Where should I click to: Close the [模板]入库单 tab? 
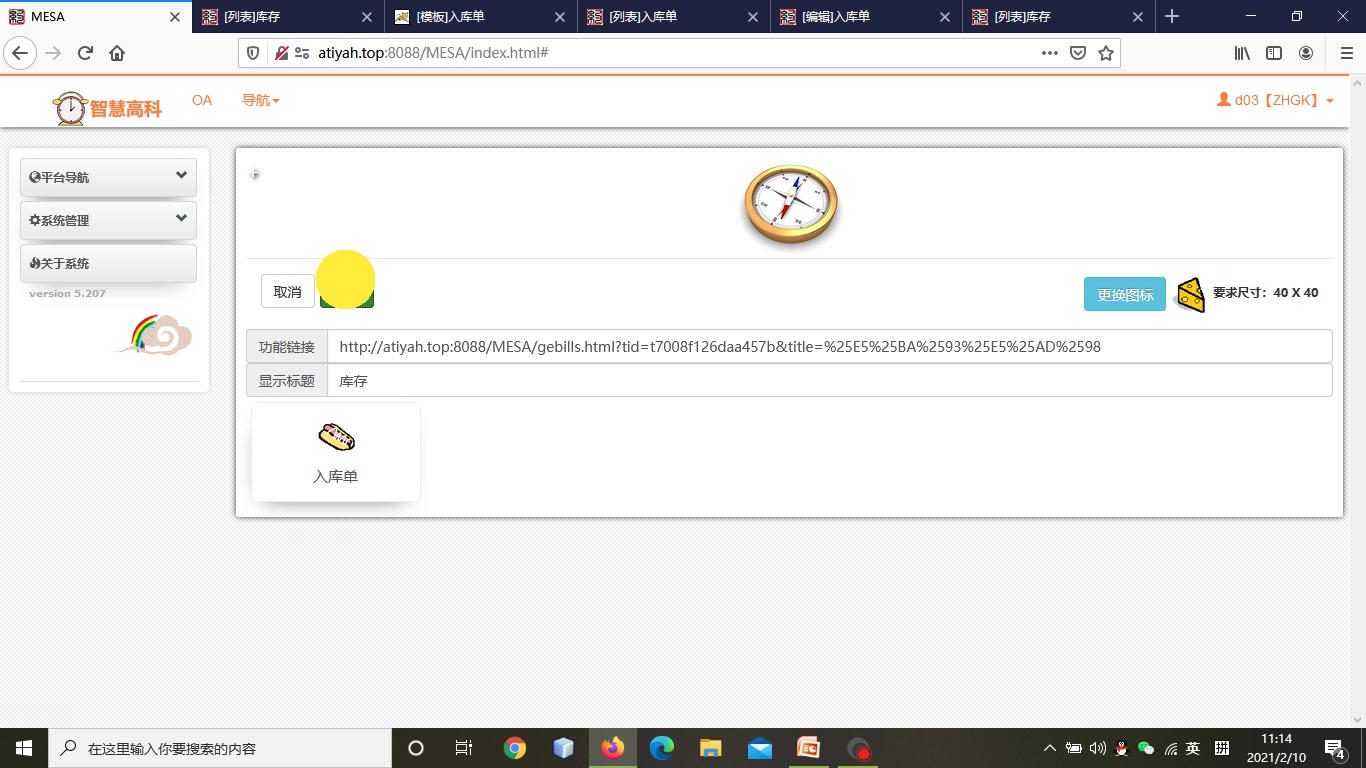pos(560,17)
